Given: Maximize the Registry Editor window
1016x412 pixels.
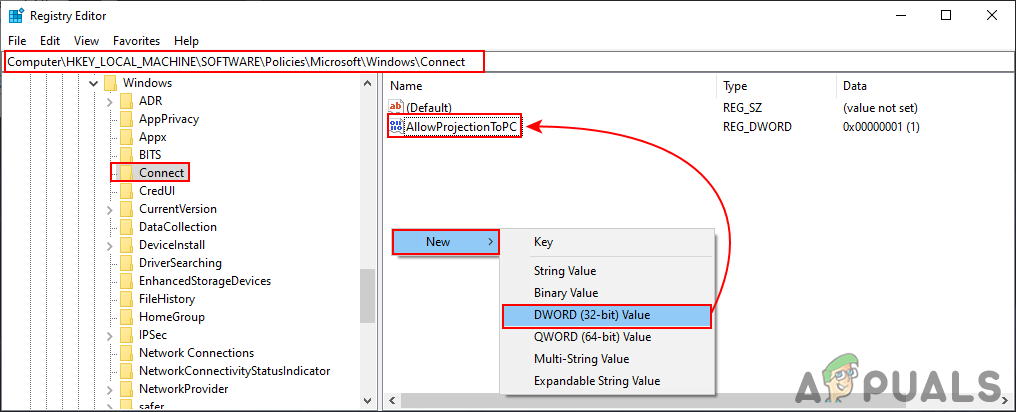Looking at the screenshot, I should click(946, 16).
